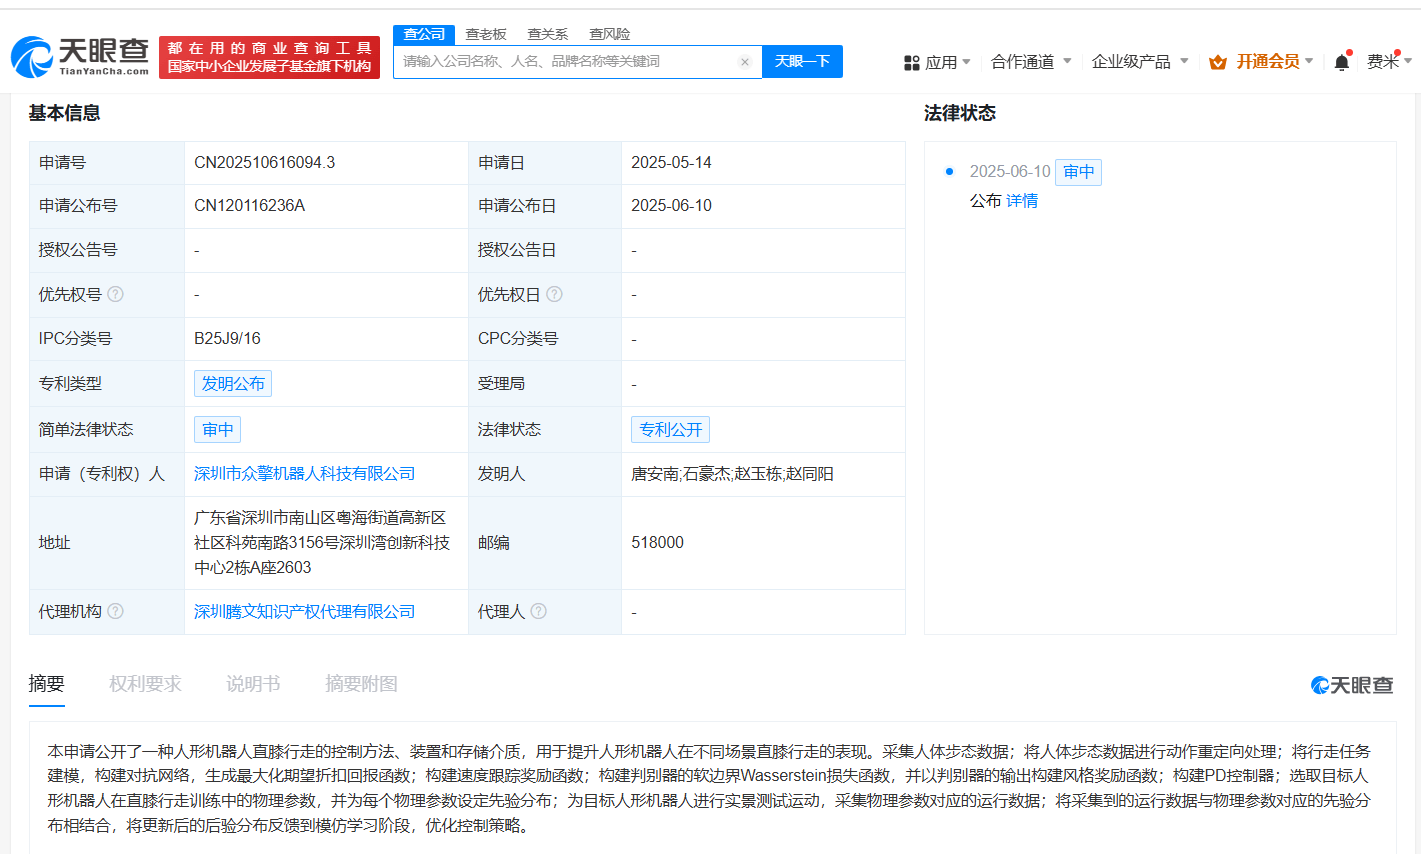Image resolution: width=1421 pixels, height=854 pixels.
Task: Open the notification bell
Action: point(1342,62)
